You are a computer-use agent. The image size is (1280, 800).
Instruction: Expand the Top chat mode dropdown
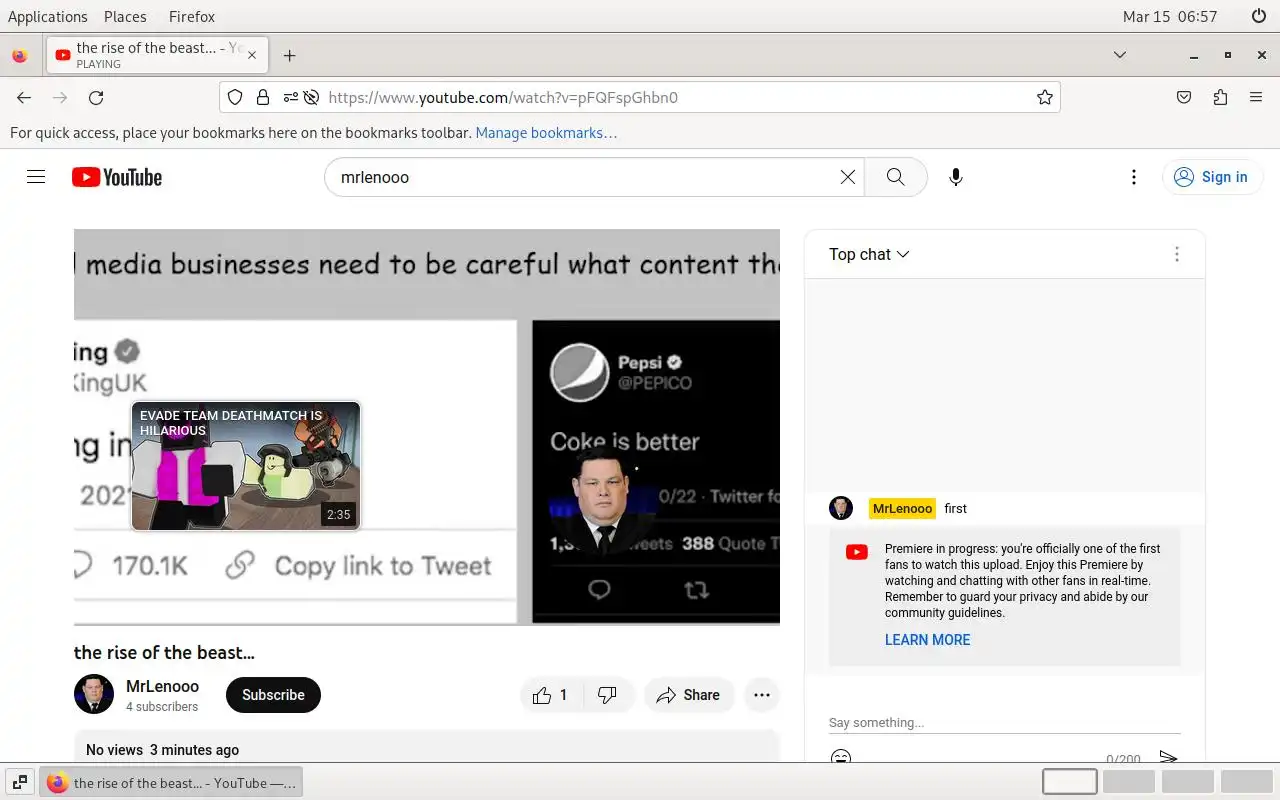pyautogui.click(x=869, y=254)
